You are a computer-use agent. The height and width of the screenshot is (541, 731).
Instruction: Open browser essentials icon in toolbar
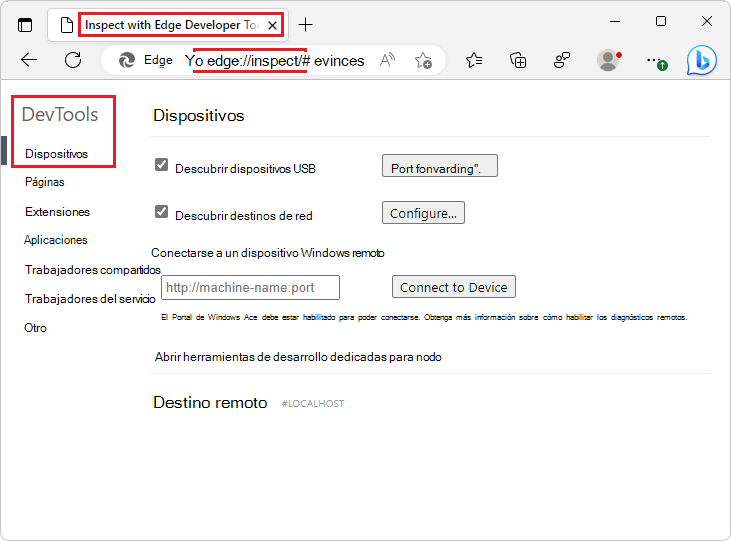click(x=562, y=60)
